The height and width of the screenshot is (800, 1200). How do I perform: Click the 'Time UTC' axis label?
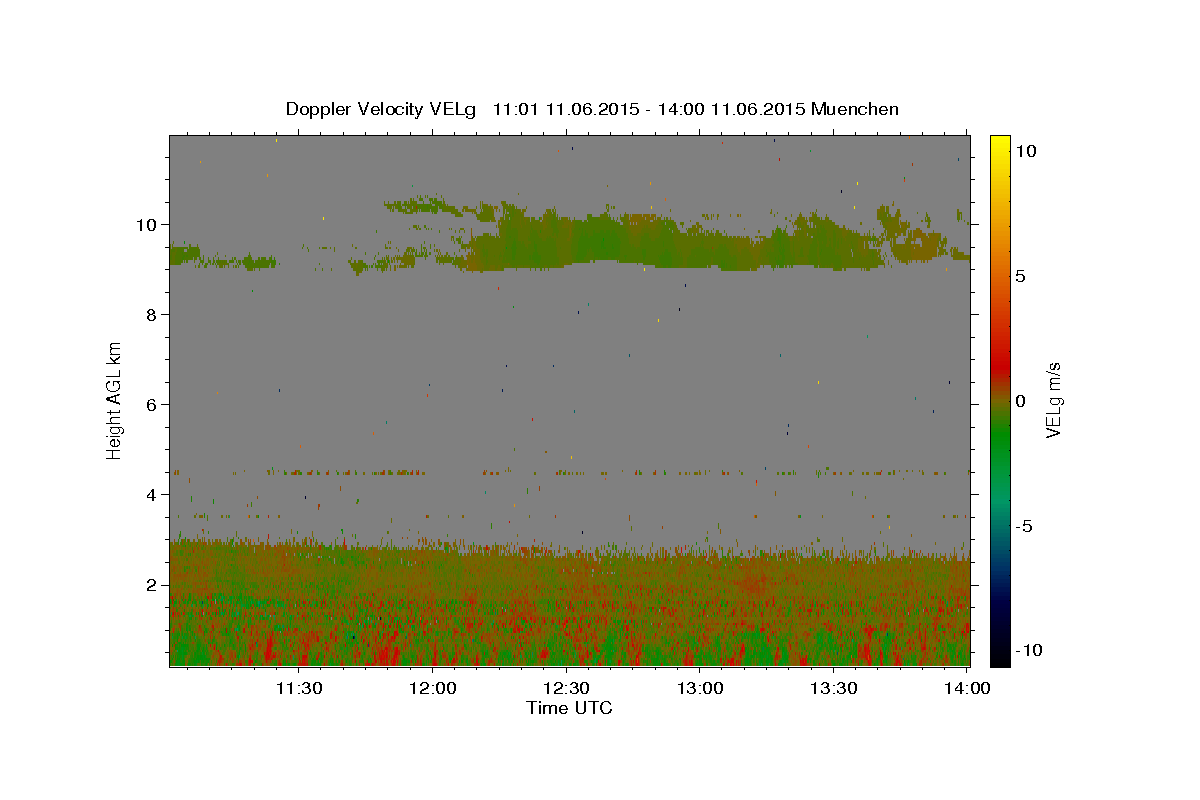[x=569, y=708]
